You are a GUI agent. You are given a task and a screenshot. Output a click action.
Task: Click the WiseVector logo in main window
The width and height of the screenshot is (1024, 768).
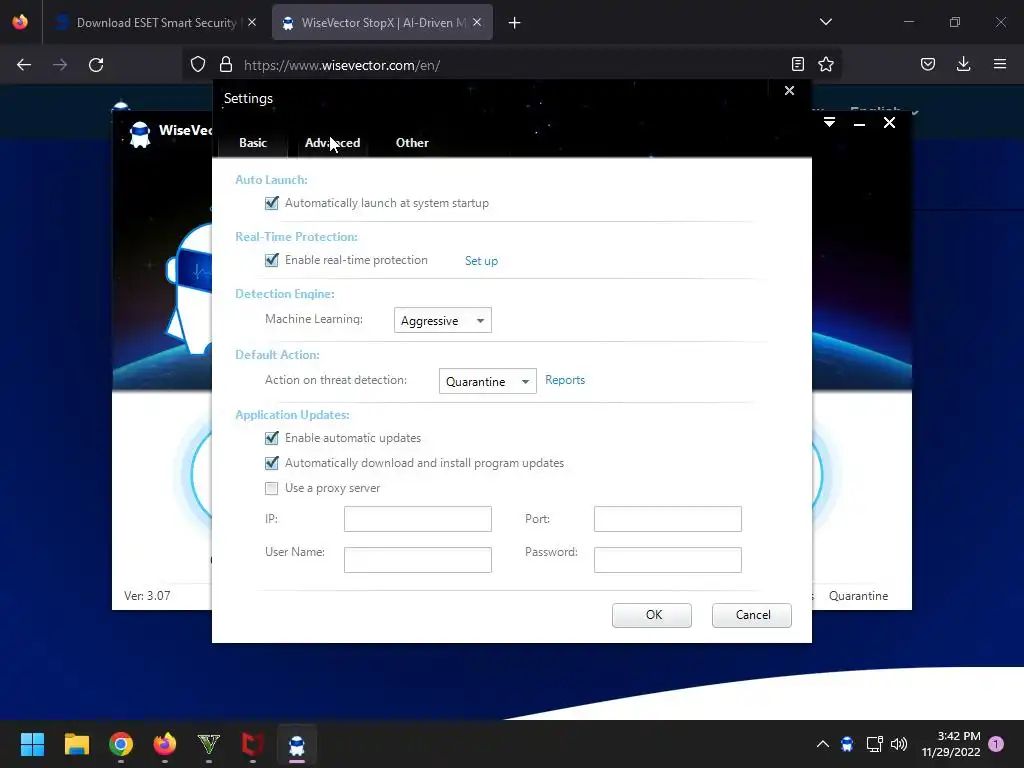tap(140, 135)
